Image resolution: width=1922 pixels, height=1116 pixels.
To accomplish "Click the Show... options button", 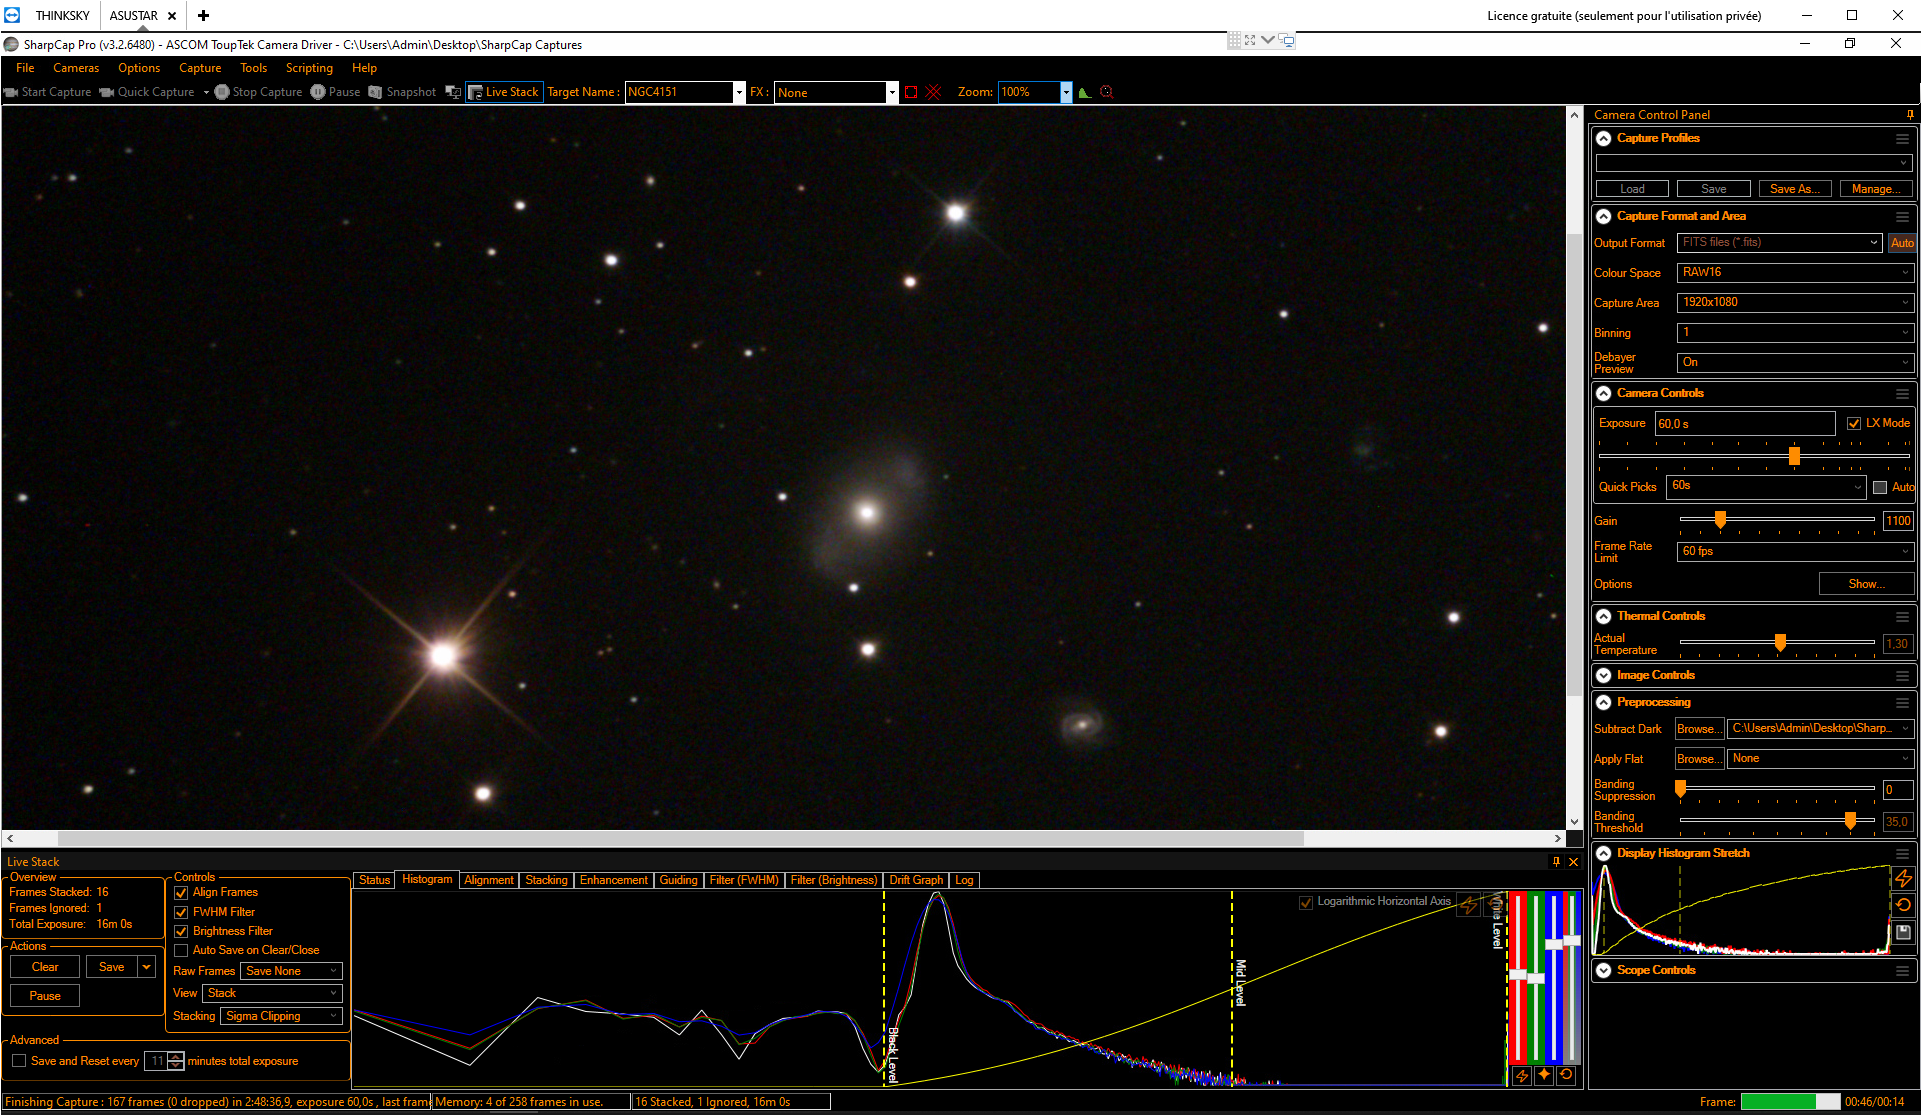I will 1866,584.
